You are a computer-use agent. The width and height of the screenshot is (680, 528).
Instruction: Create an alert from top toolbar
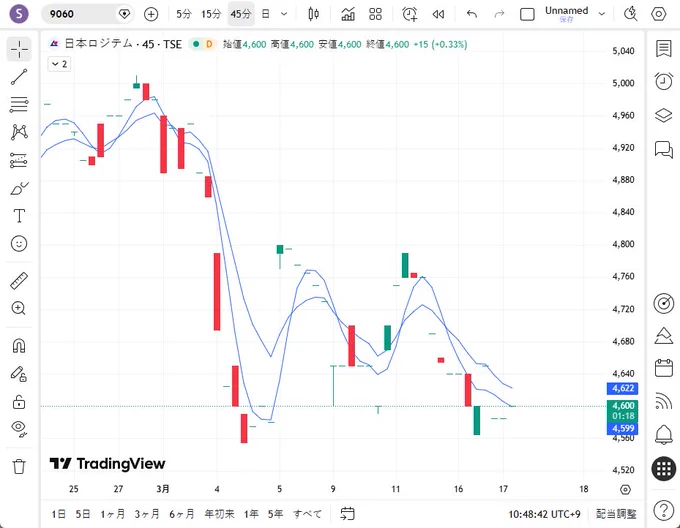tap(409, 14)
